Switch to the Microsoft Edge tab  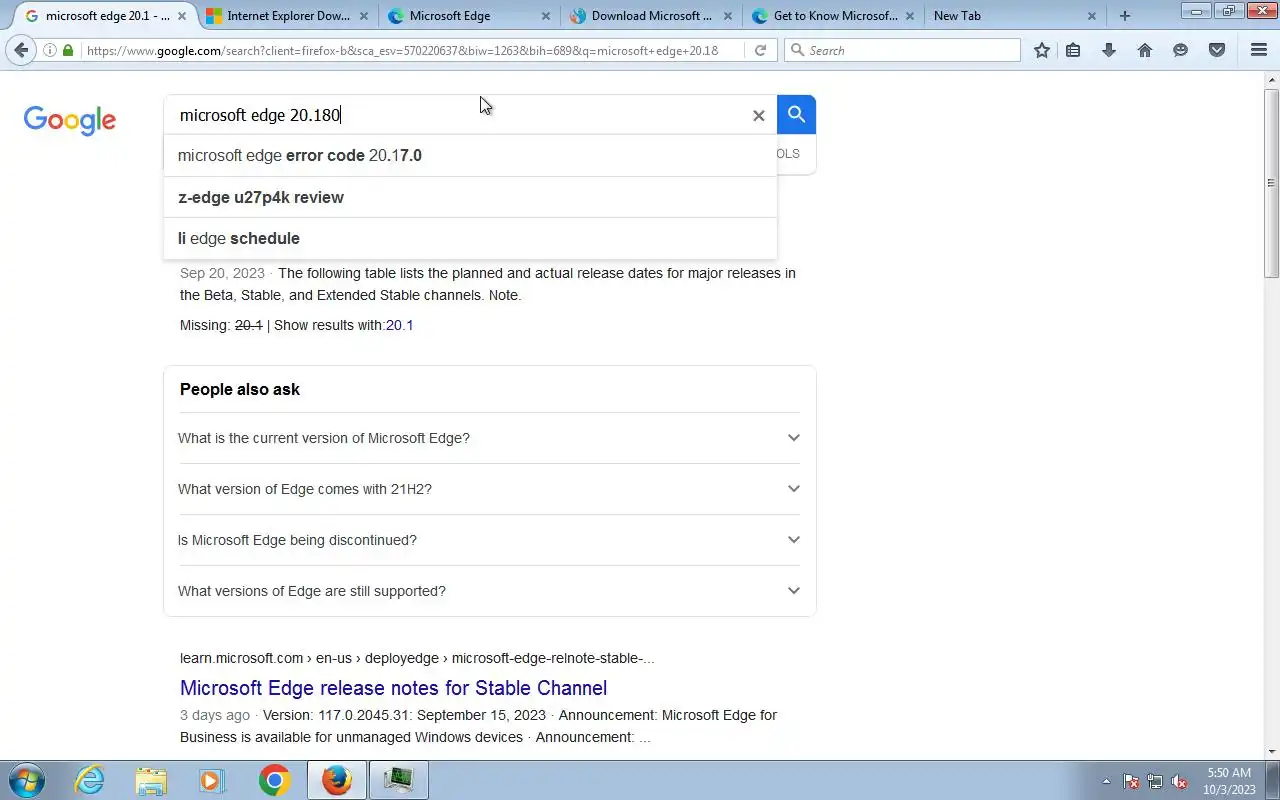pyautogui.click(x=469, y=16)
